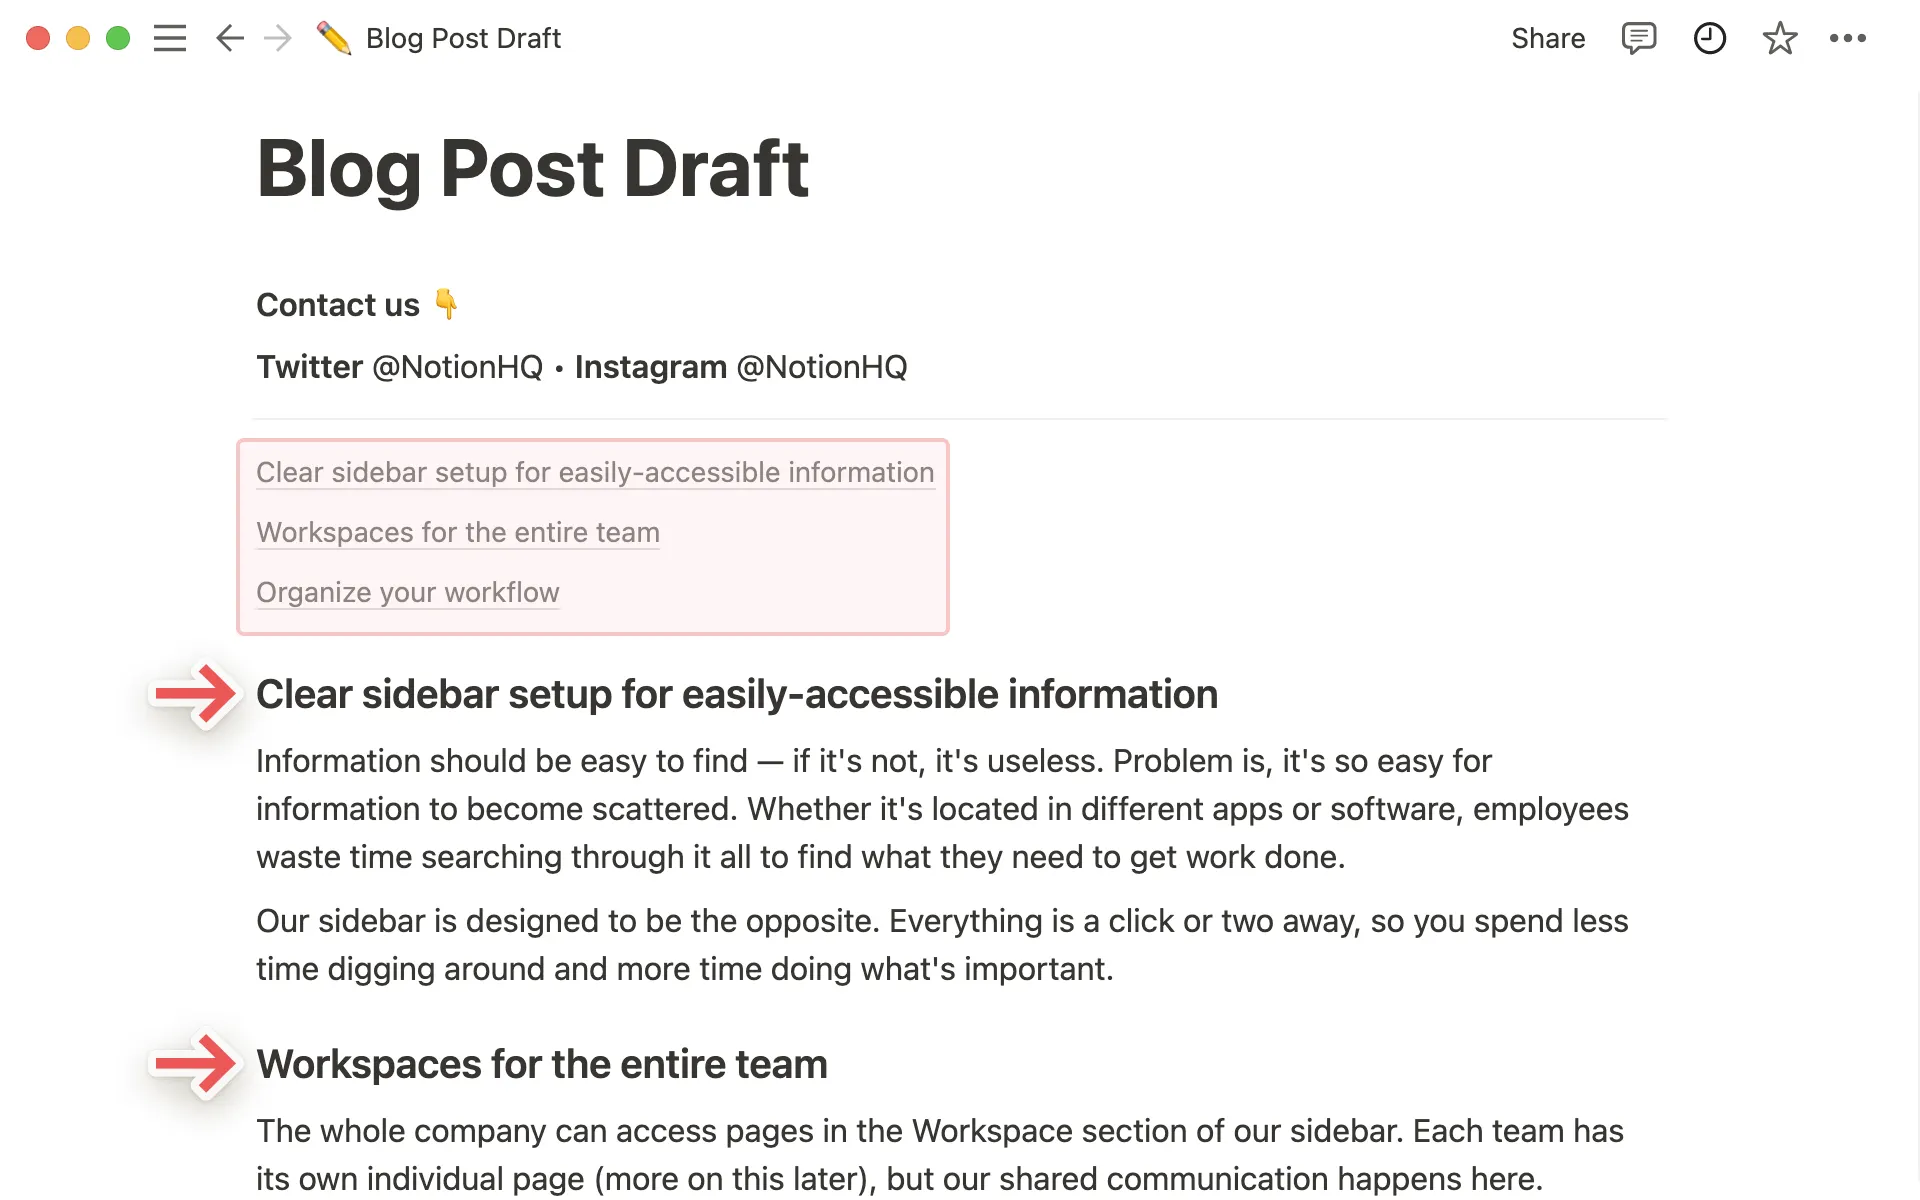The image size is (1920, 1200).
Task: Follow the Organize your workflow link
Action: tap(407, 592)
